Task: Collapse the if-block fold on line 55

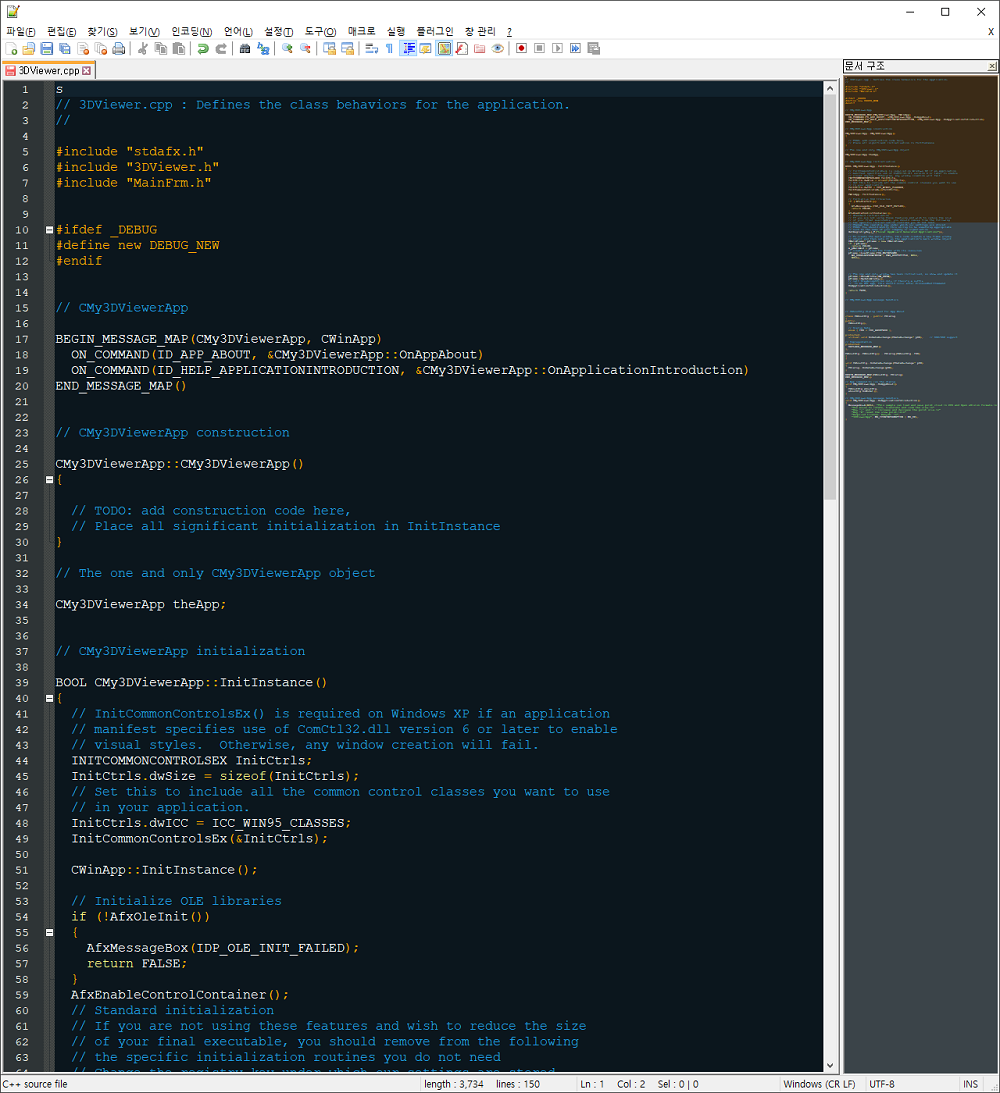Action: pyautogui.click(x=49, y=932)
